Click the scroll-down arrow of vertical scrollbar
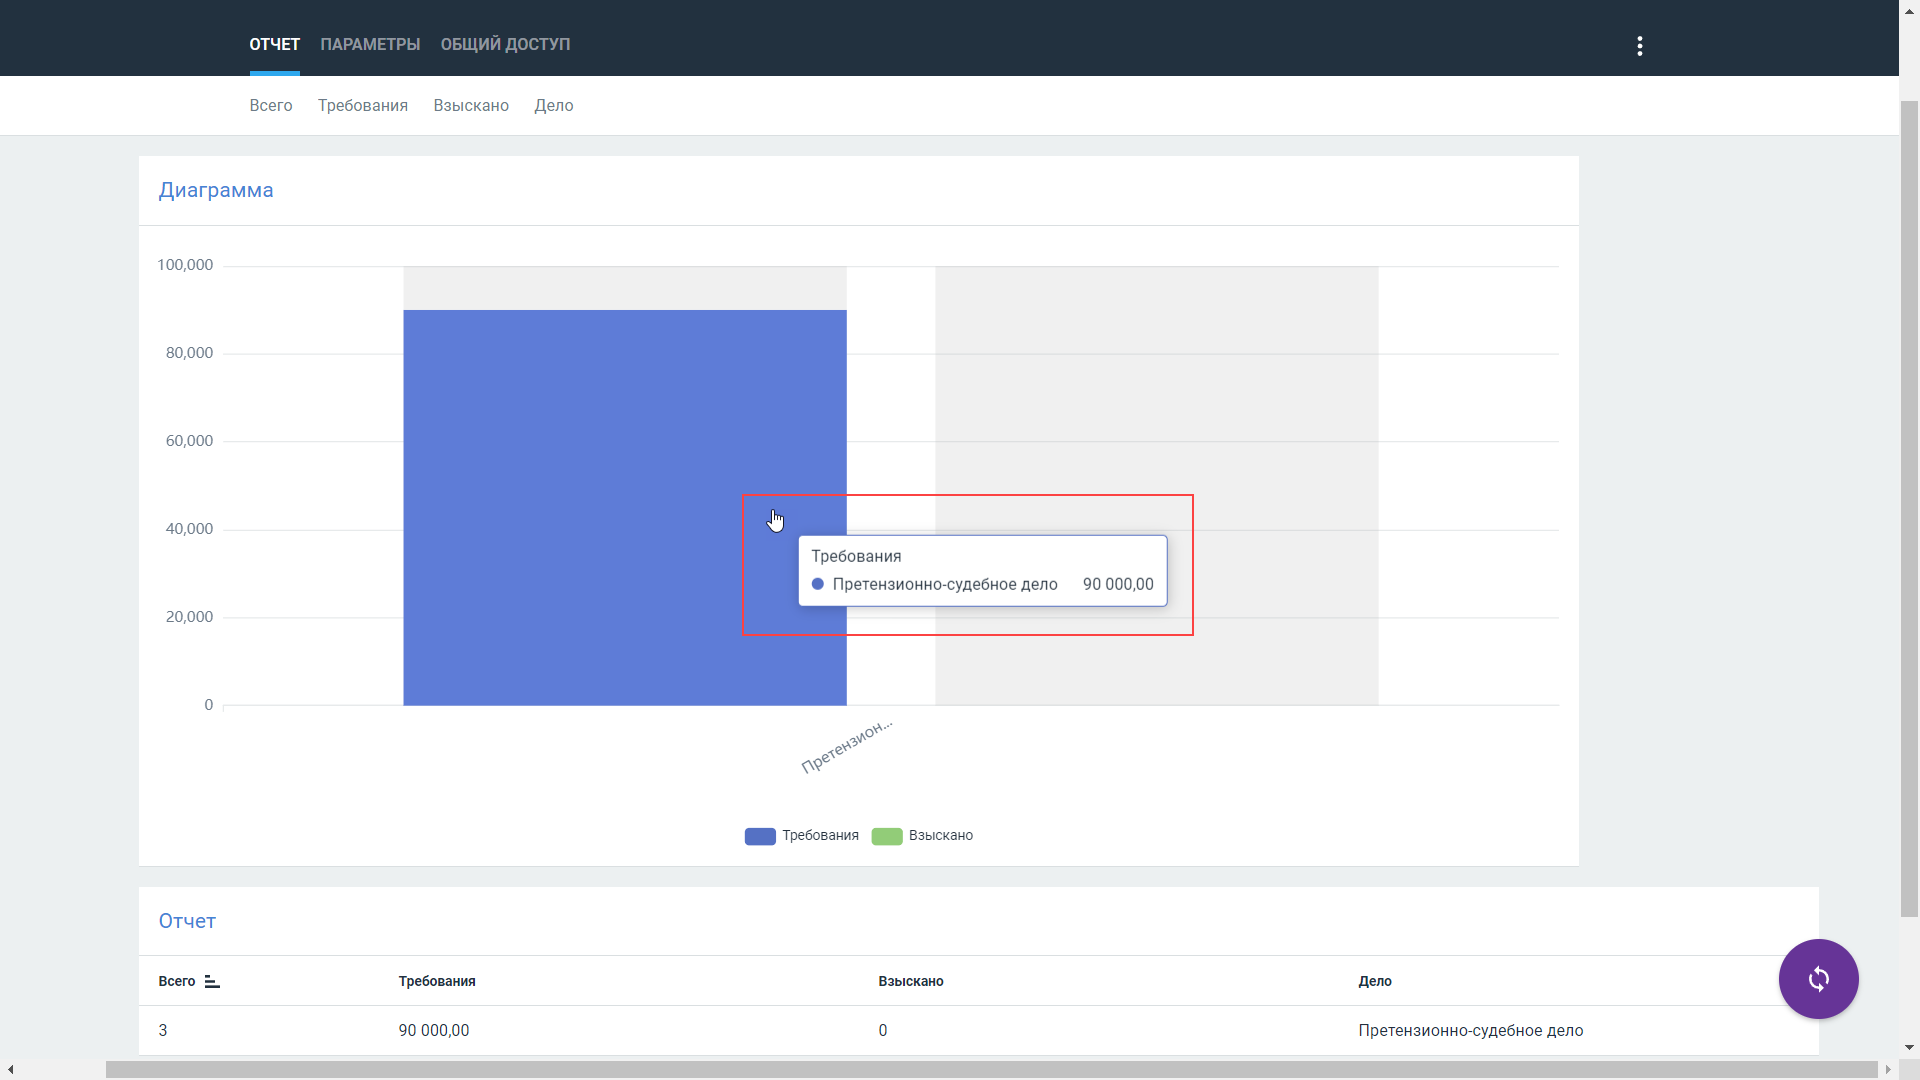The image size is (1920, 1080). pos(1909,1048)
